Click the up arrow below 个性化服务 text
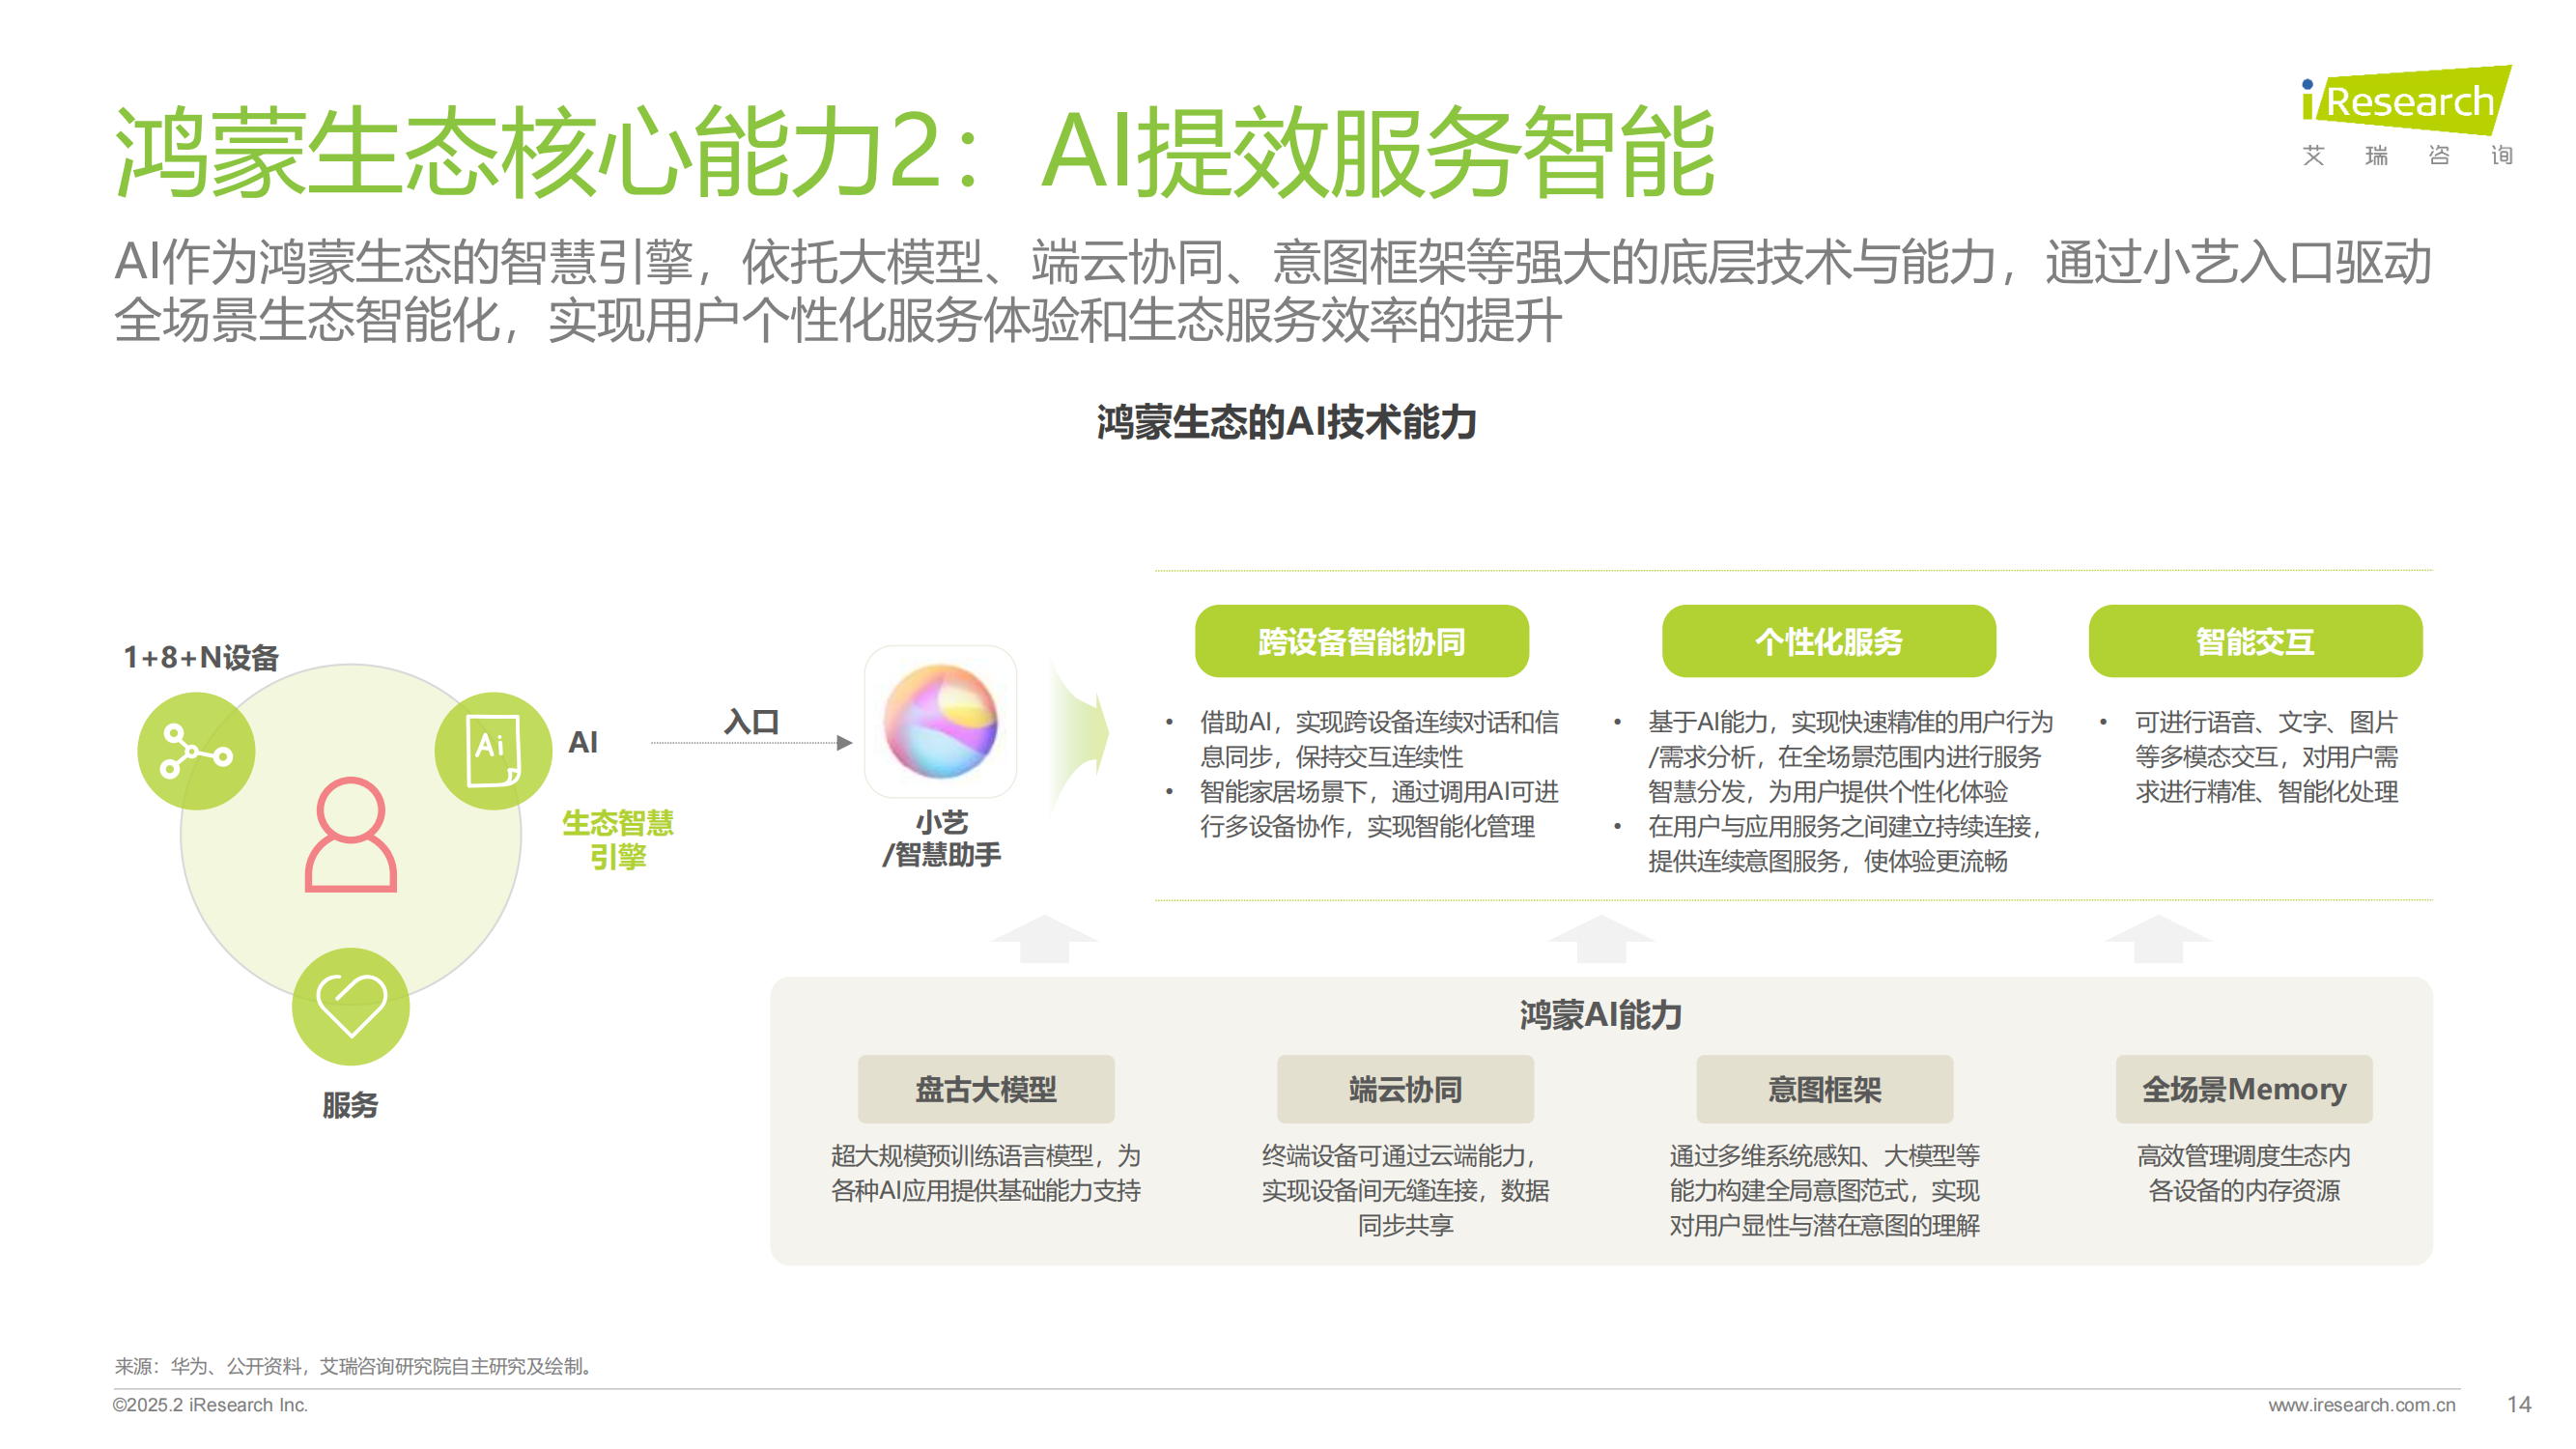2576x1449 pixels. [x=1602, y=939]
